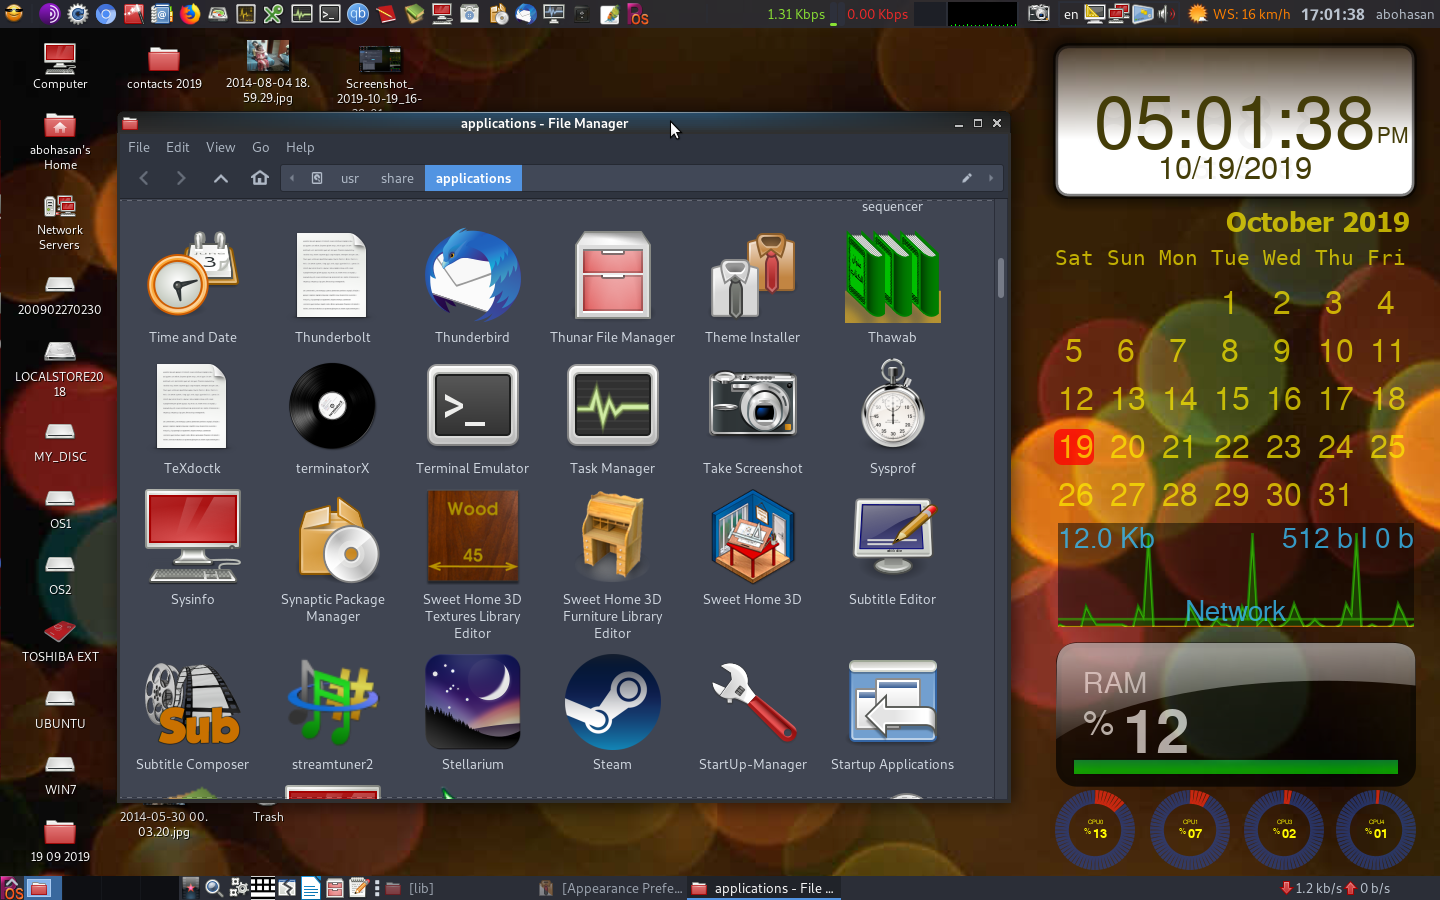The height and width of the screenshot is (900, 1440).
Task: Click the root filesystem path bar button
Action: tap(317, 178)
